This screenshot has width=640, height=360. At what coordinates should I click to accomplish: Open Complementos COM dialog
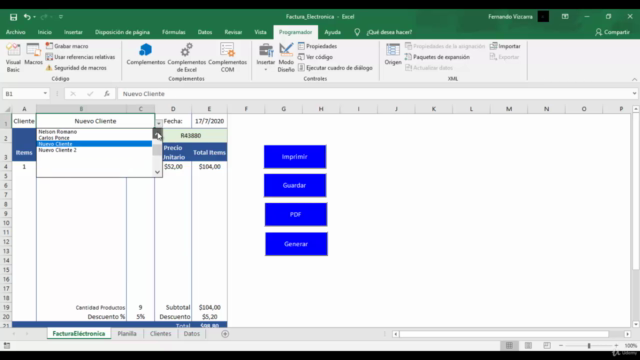(227, 58)
